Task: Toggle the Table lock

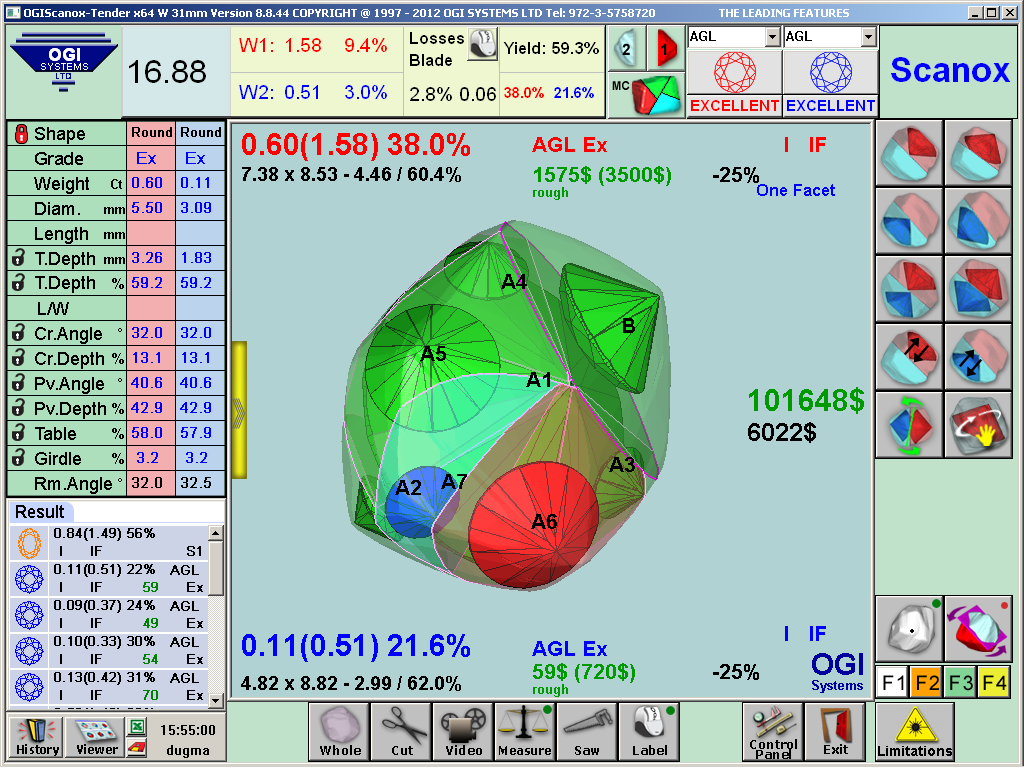Action: pos(19,434)
